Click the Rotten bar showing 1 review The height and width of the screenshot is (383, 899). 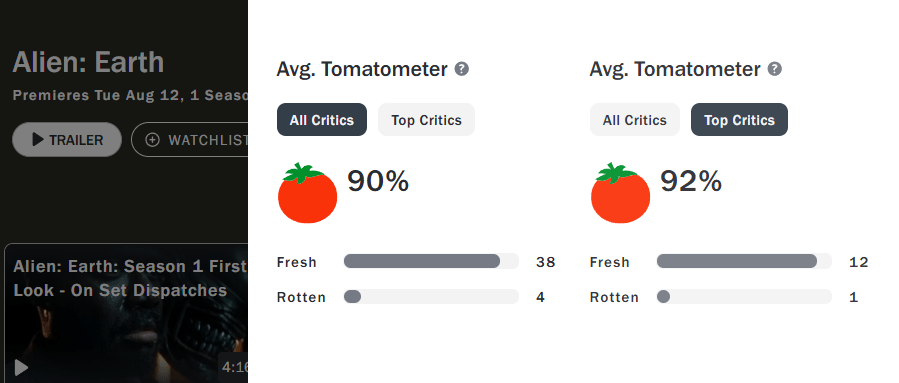coord(744,296)
